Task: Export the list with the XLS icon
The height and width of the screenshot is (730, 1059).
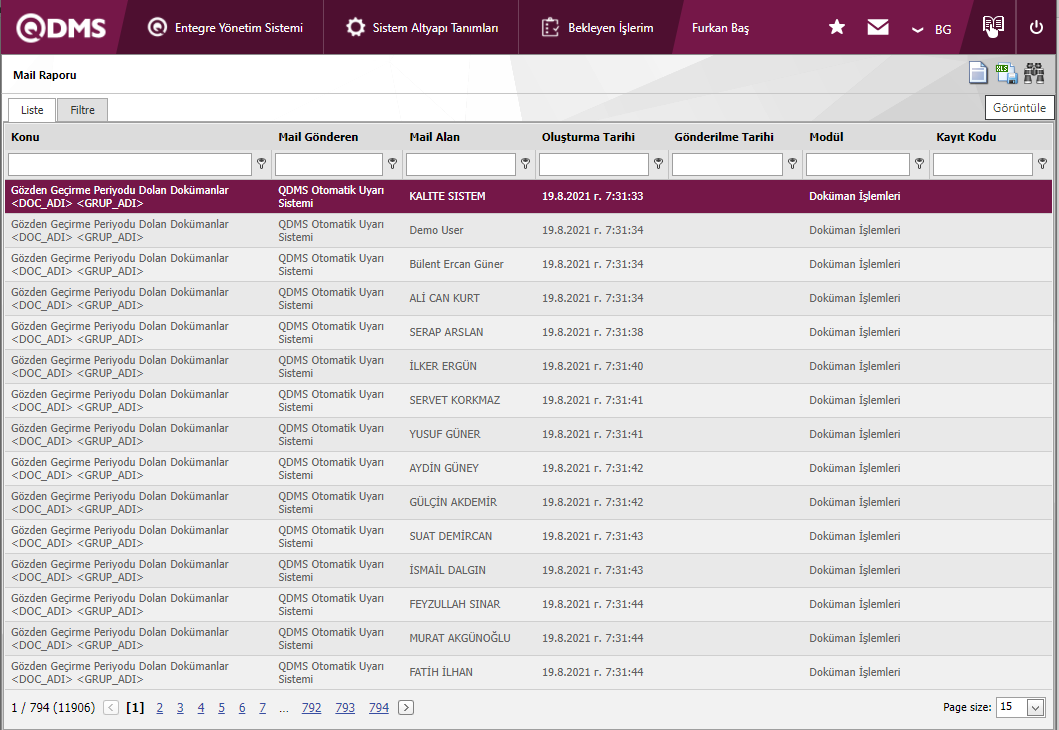Action: (x=1006, y=73)
